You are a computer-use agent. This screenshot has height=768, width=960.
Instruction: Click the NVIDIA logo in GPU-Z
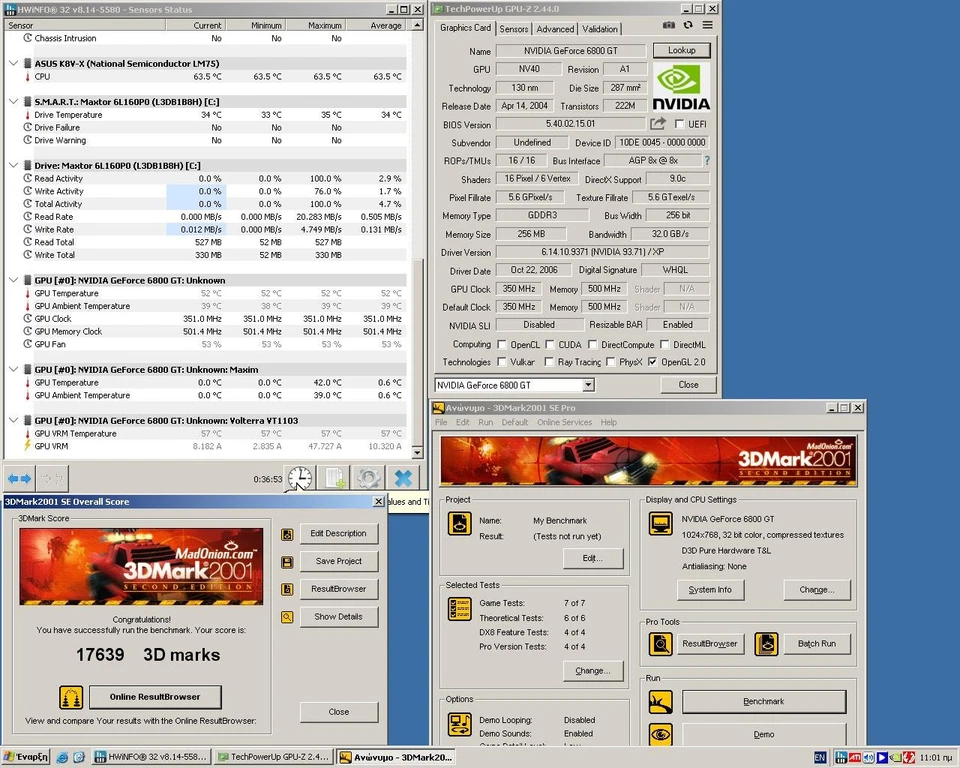(681, 85)
